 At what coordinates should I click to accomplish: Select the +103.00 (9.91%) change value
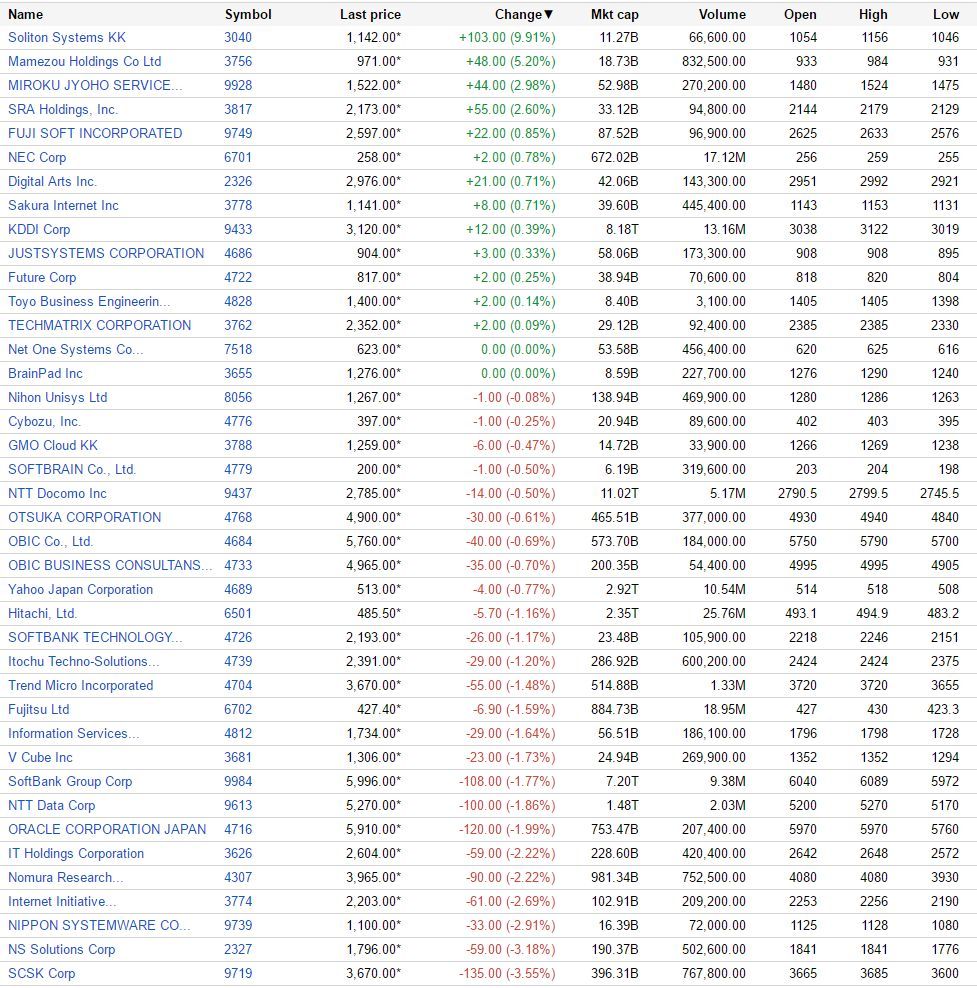coord(507,38)
